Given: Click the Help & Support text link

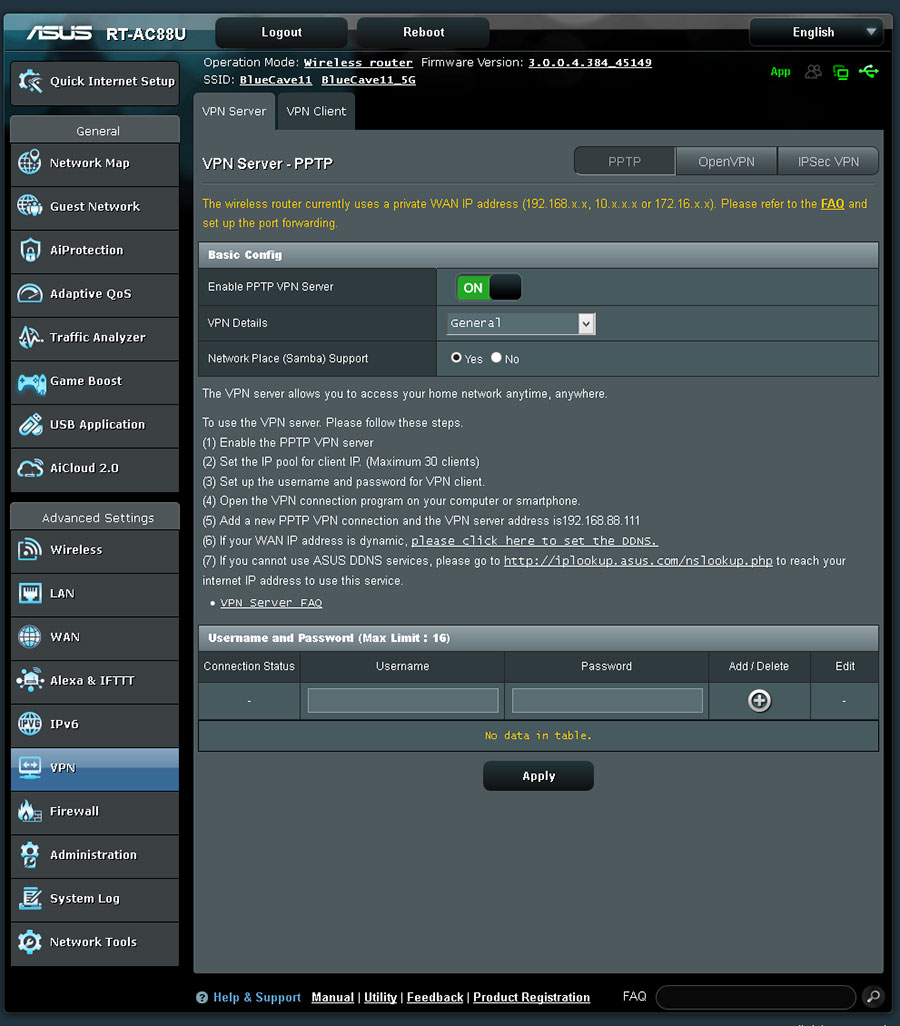Looking at the screenshot, I should pyautogui.click(x=257, y=997).
